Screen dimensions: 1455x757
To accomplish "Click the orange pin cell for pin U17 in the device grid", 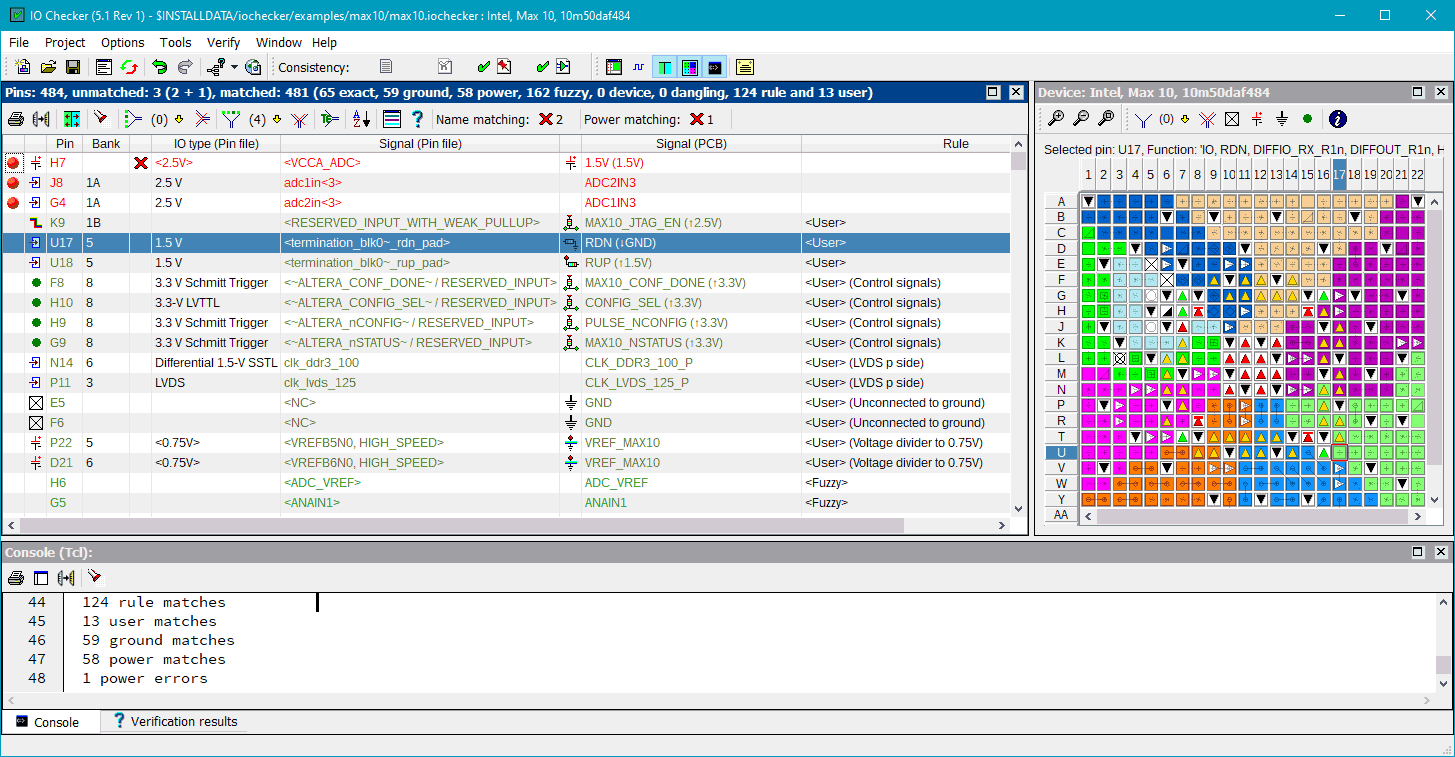I will pos(1339,452).
